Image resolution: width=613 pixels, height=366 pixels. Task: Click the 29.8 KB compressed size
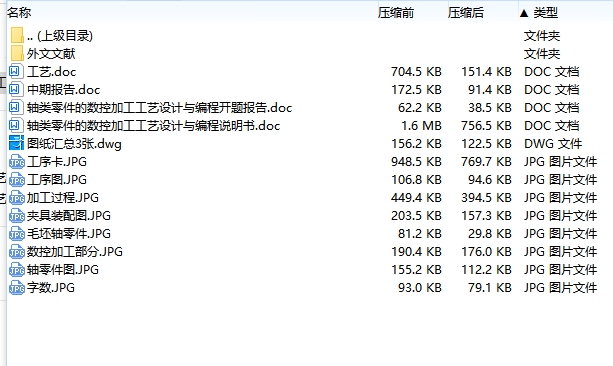point(490,233)
